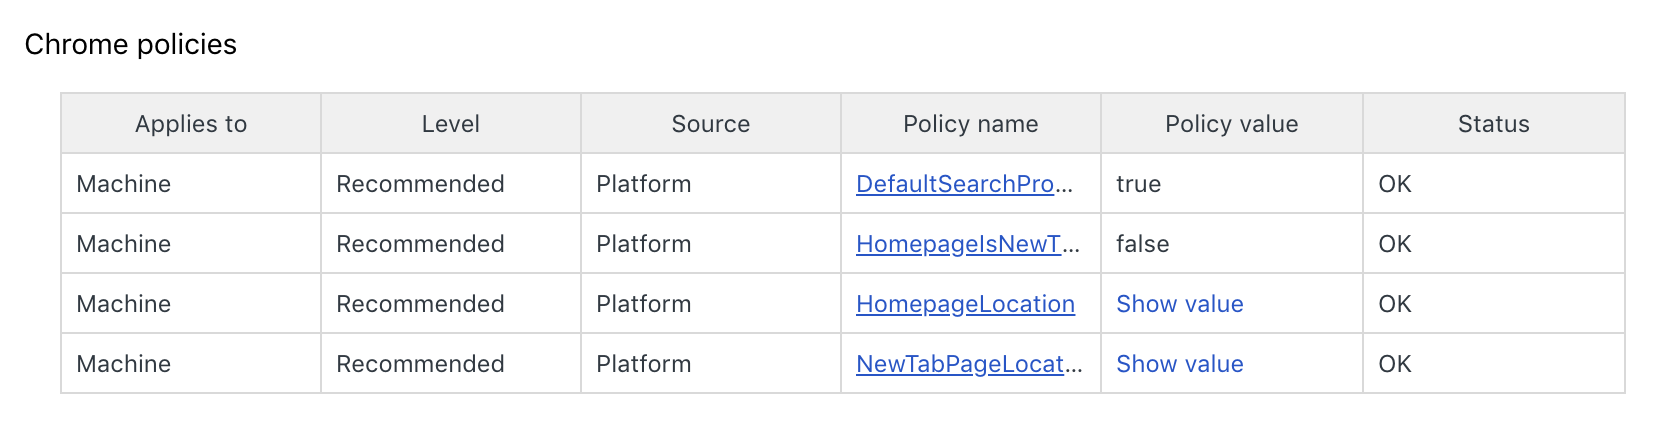Viewport: 1654px width, 448px height.
Task: Click the OK status in the DefaultSearchPro… row
Action: pyautogui.click(x=1394, y=184)
